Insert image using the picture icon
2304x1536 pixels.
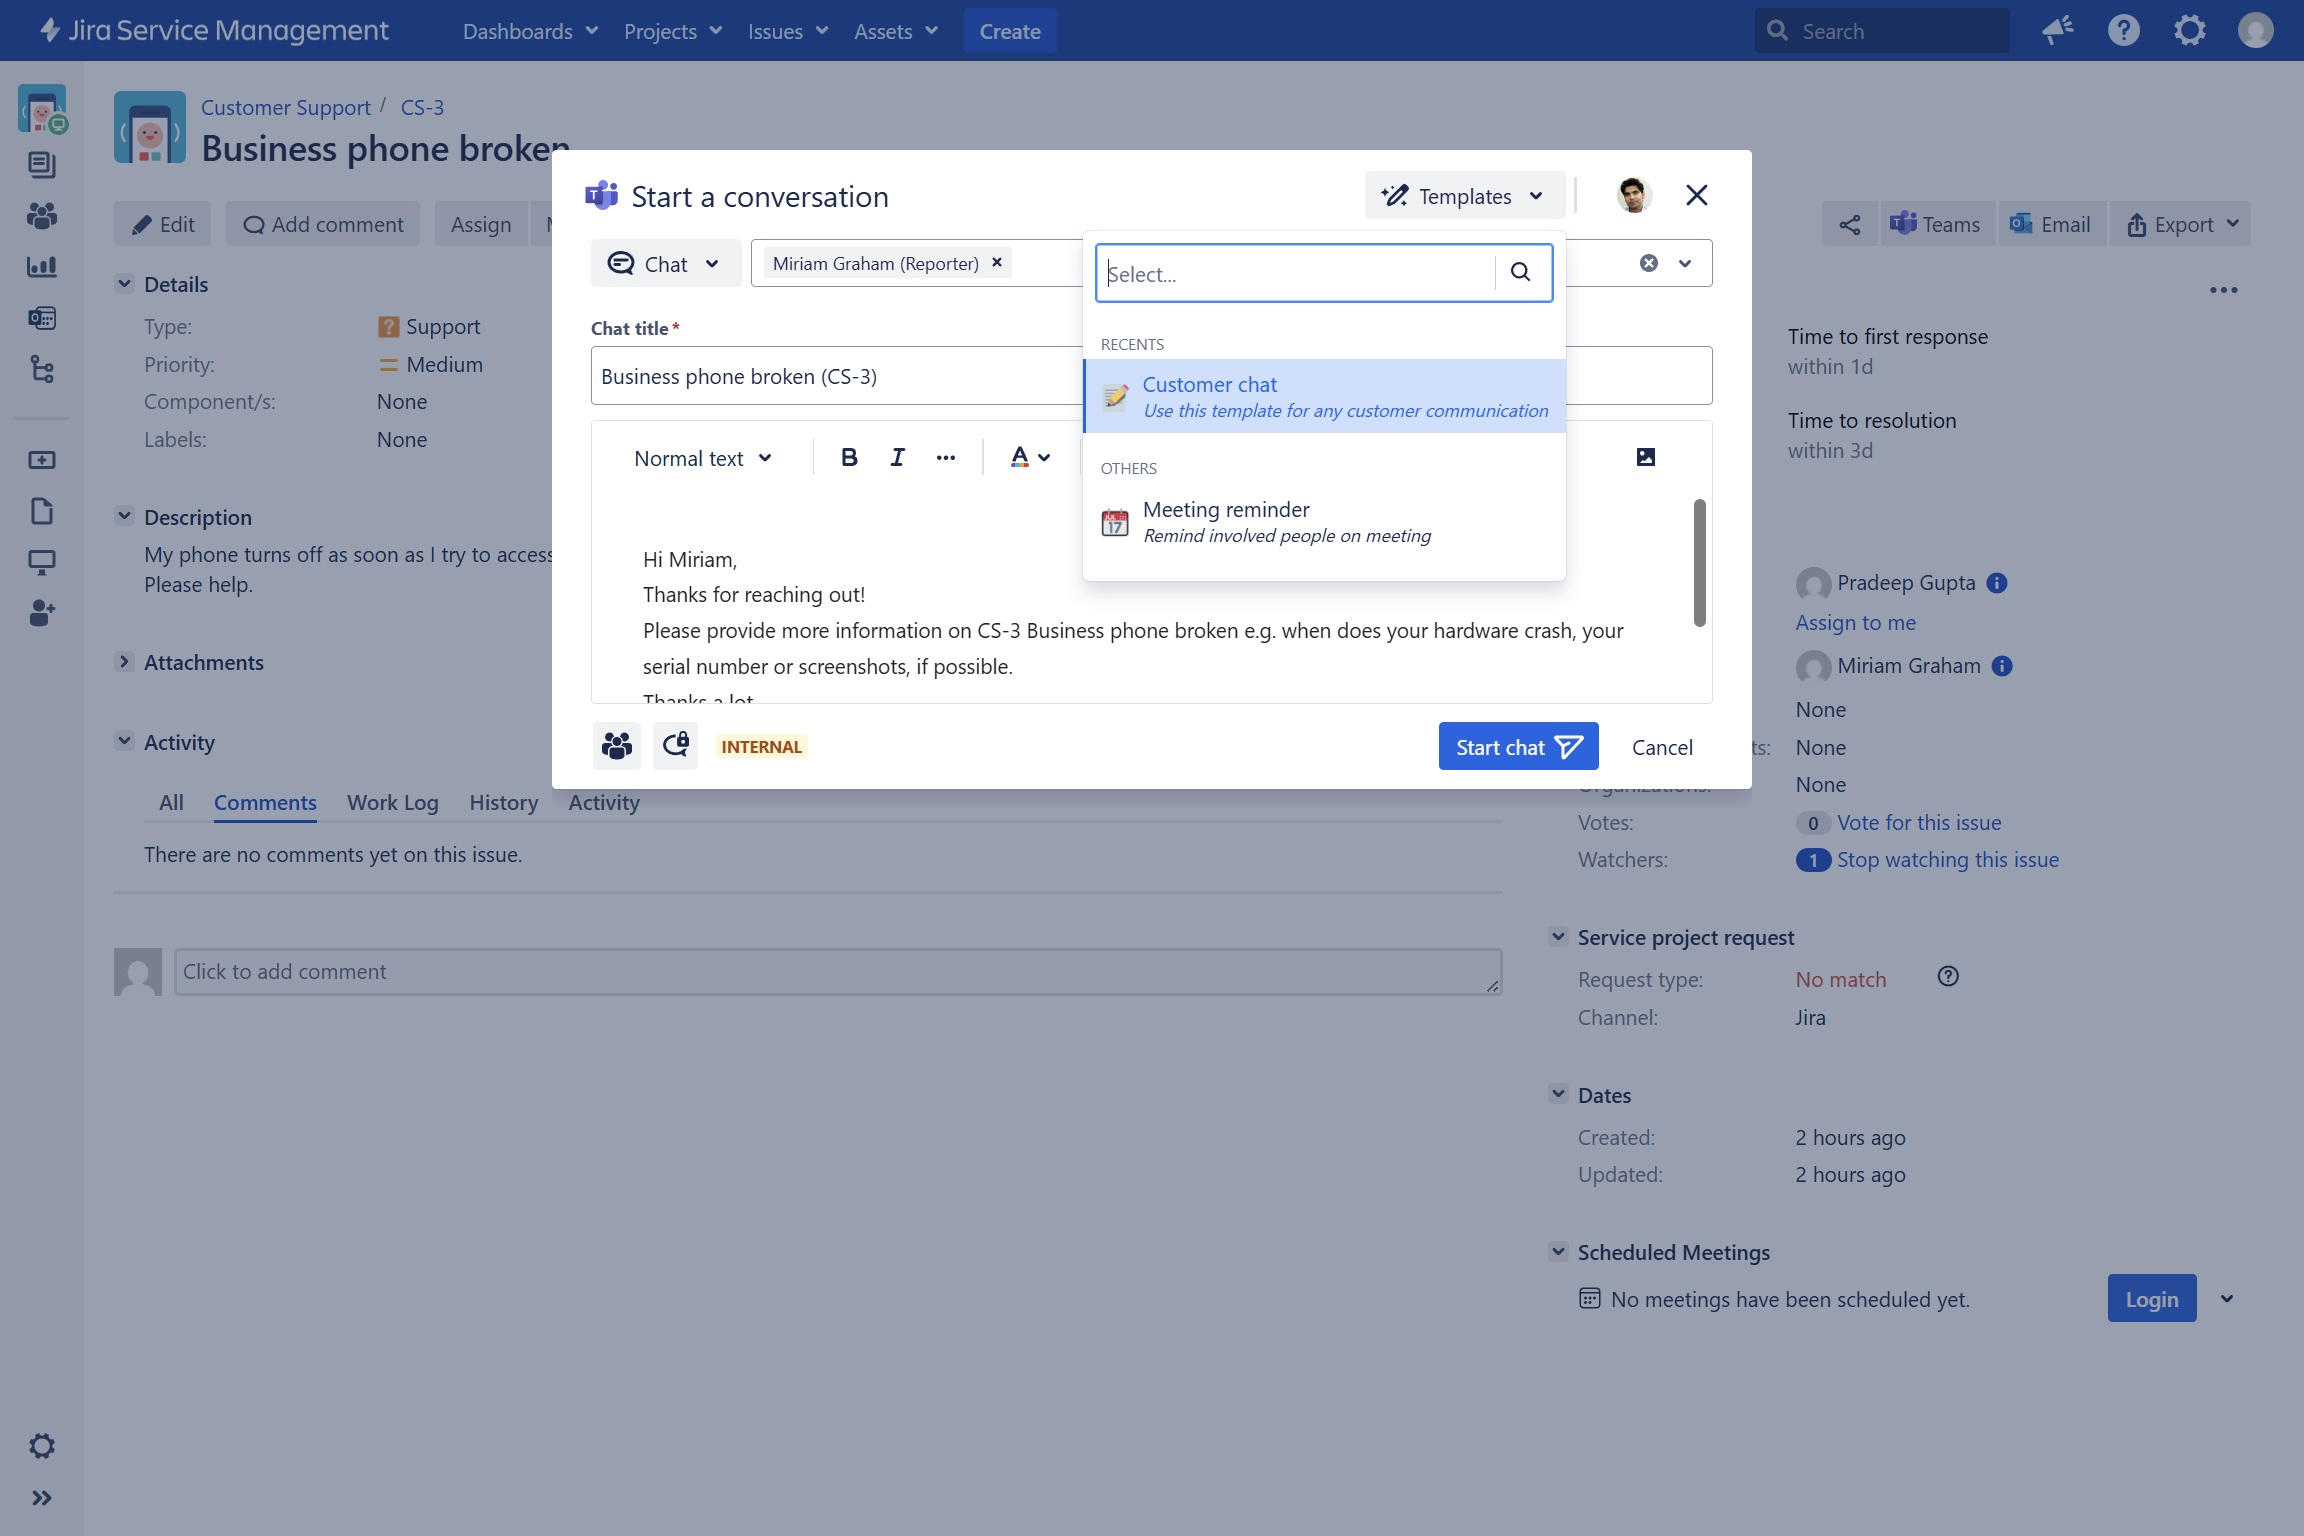tap(1645, 457)
